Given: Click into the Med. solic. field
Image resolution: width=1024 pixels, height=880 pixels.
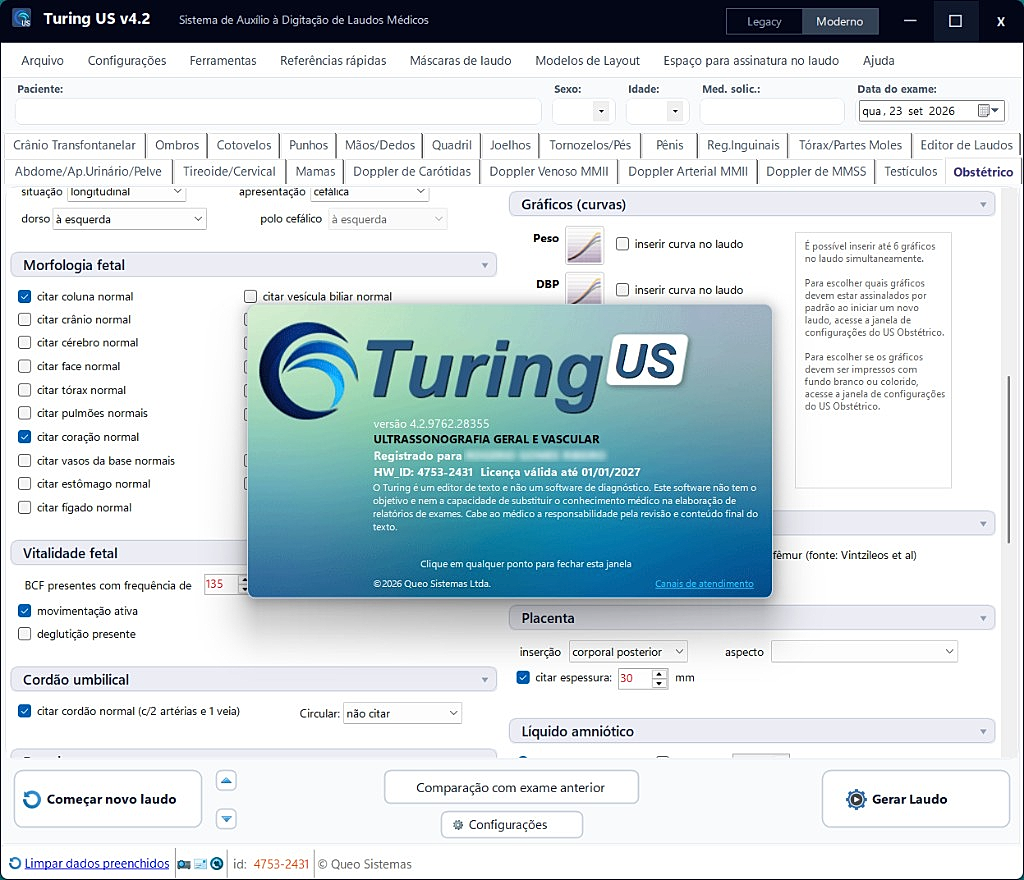Looking at the screenshot, I should point(772,112).
